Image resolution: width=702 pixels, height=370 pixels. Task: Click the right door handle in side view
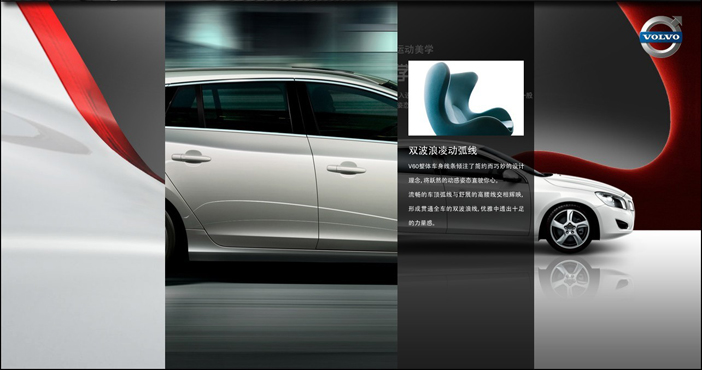point(346,168)
